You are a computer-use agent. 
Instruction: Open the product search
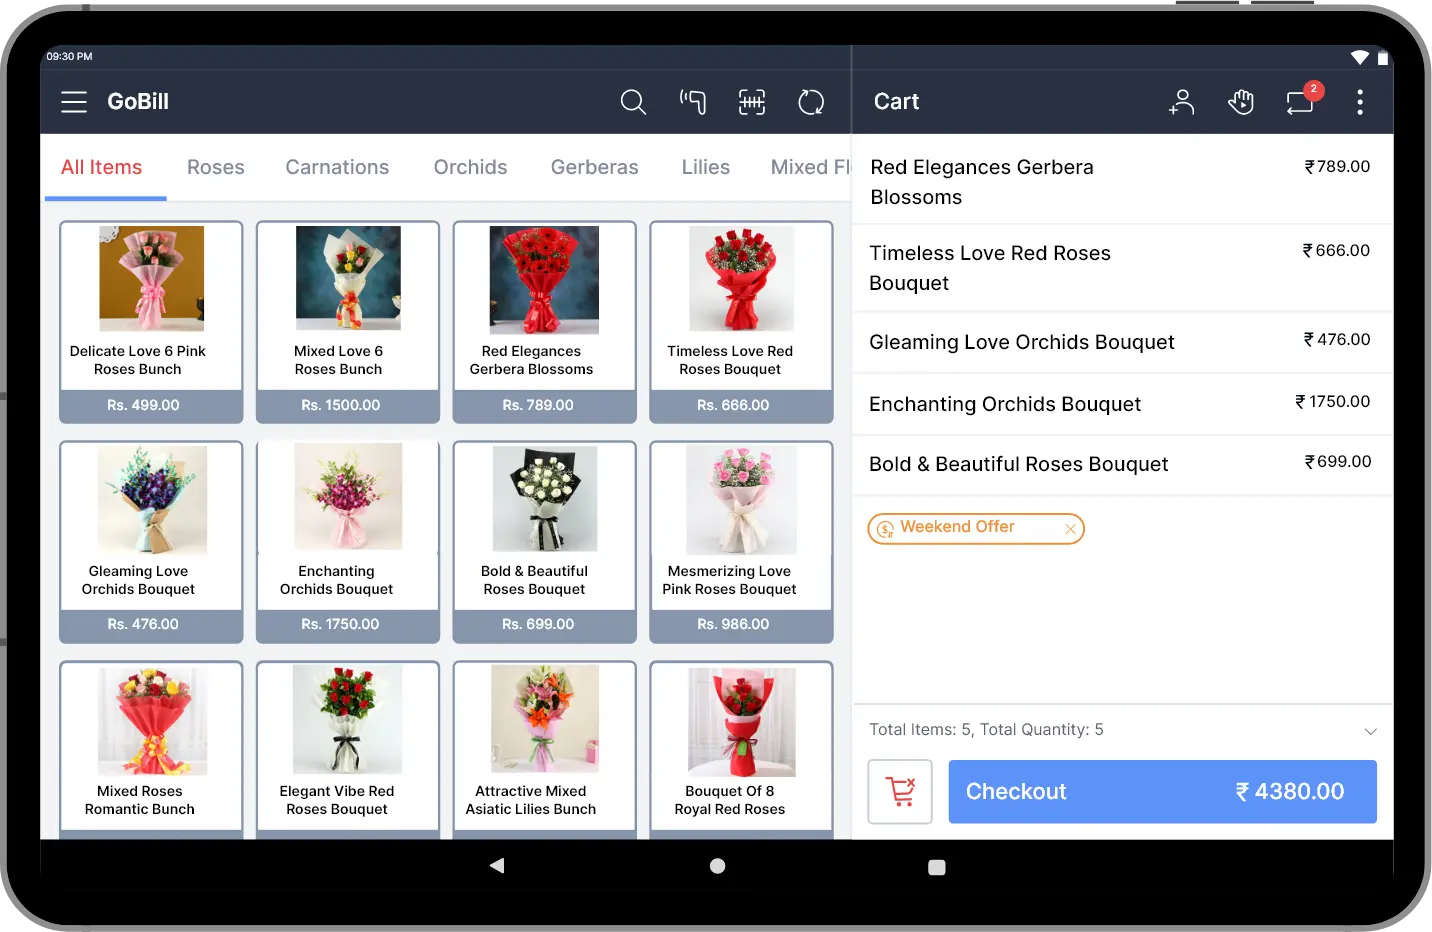633,102
